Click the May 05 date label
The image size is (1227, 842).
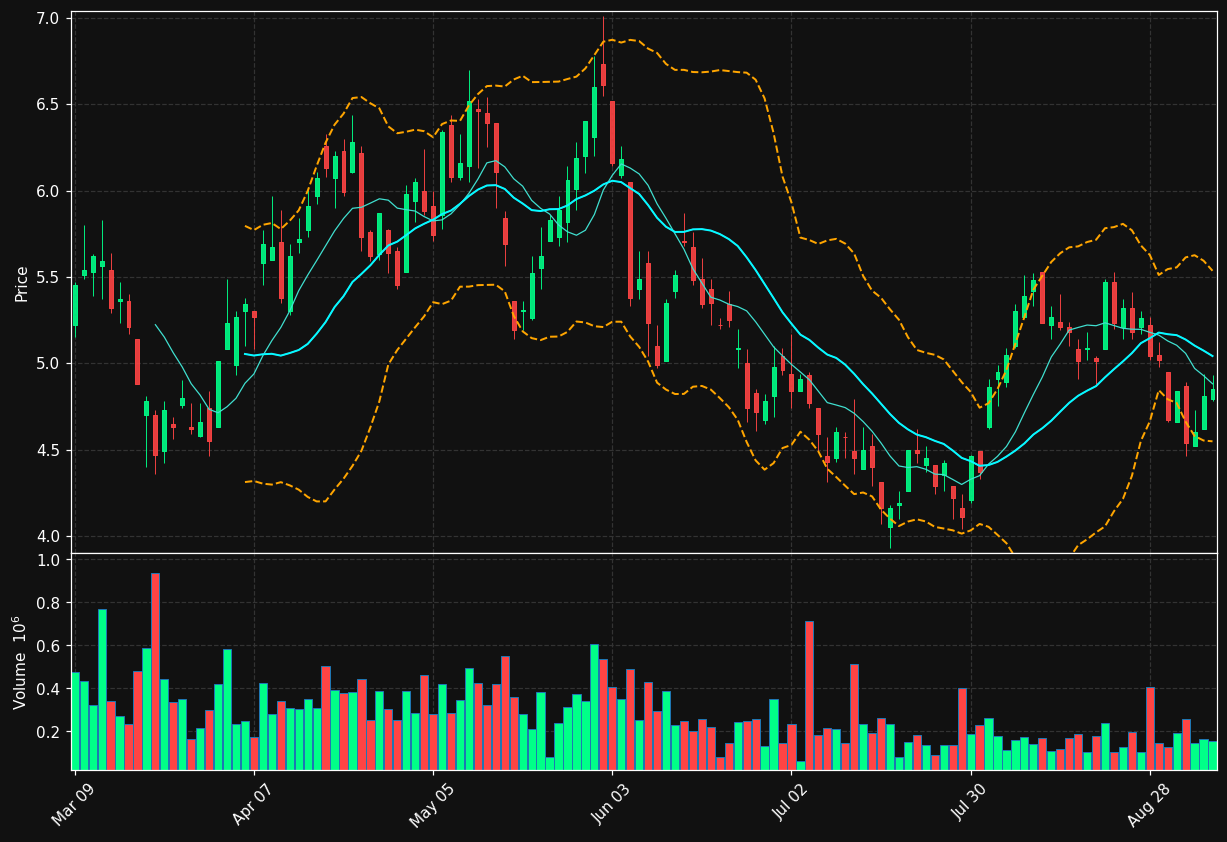tap(430, 806)
